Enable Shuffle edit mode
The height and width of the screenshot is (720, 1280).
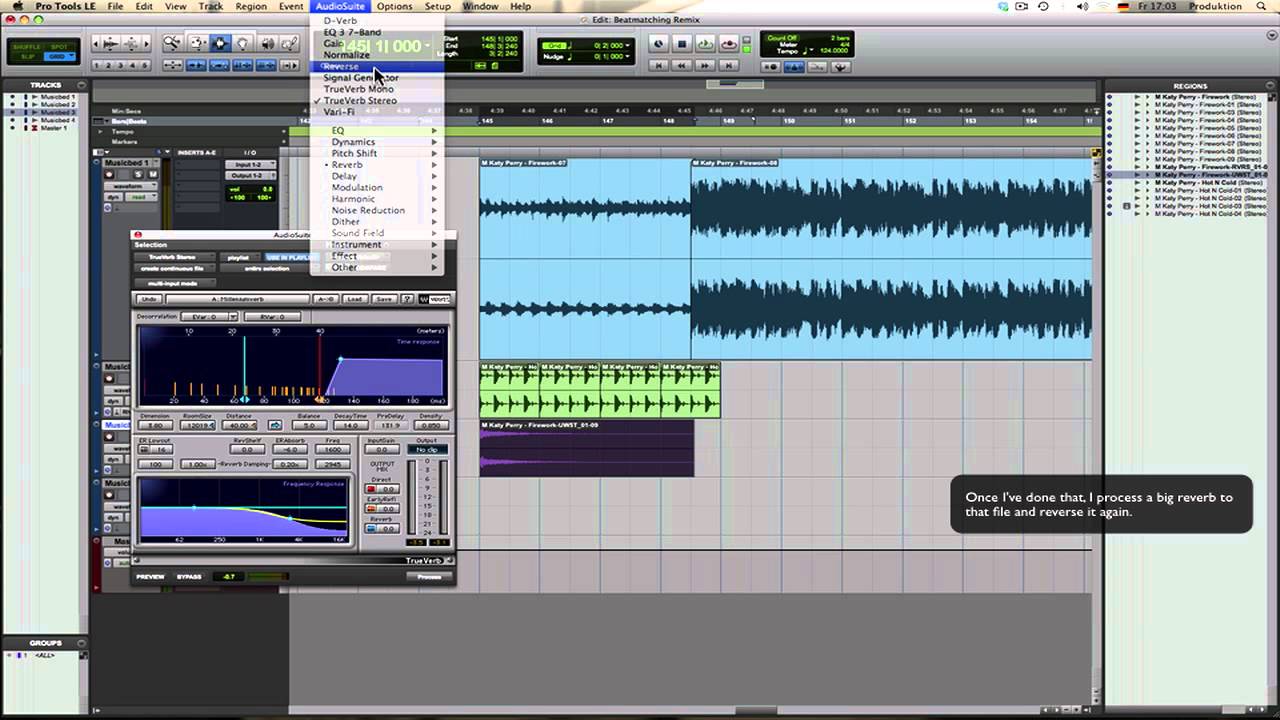point(27,47)
